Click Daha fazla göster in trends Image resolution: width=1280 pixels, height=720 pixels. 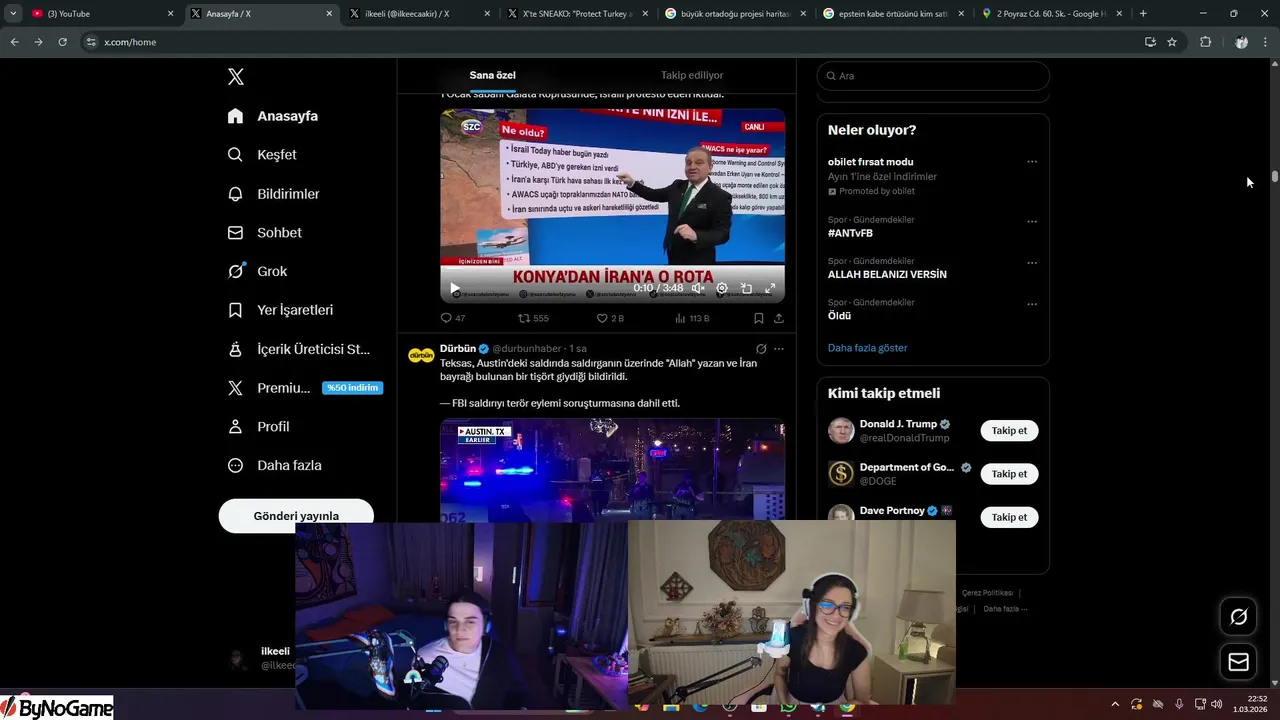pyautogui.click(x=867, y=348)
